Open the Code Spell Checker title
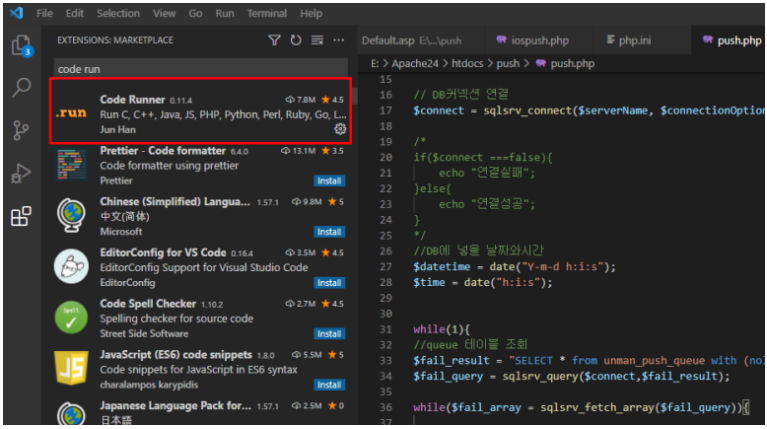Image resolution: width=767 pixels, height=429 pixels. pos(148,304)
